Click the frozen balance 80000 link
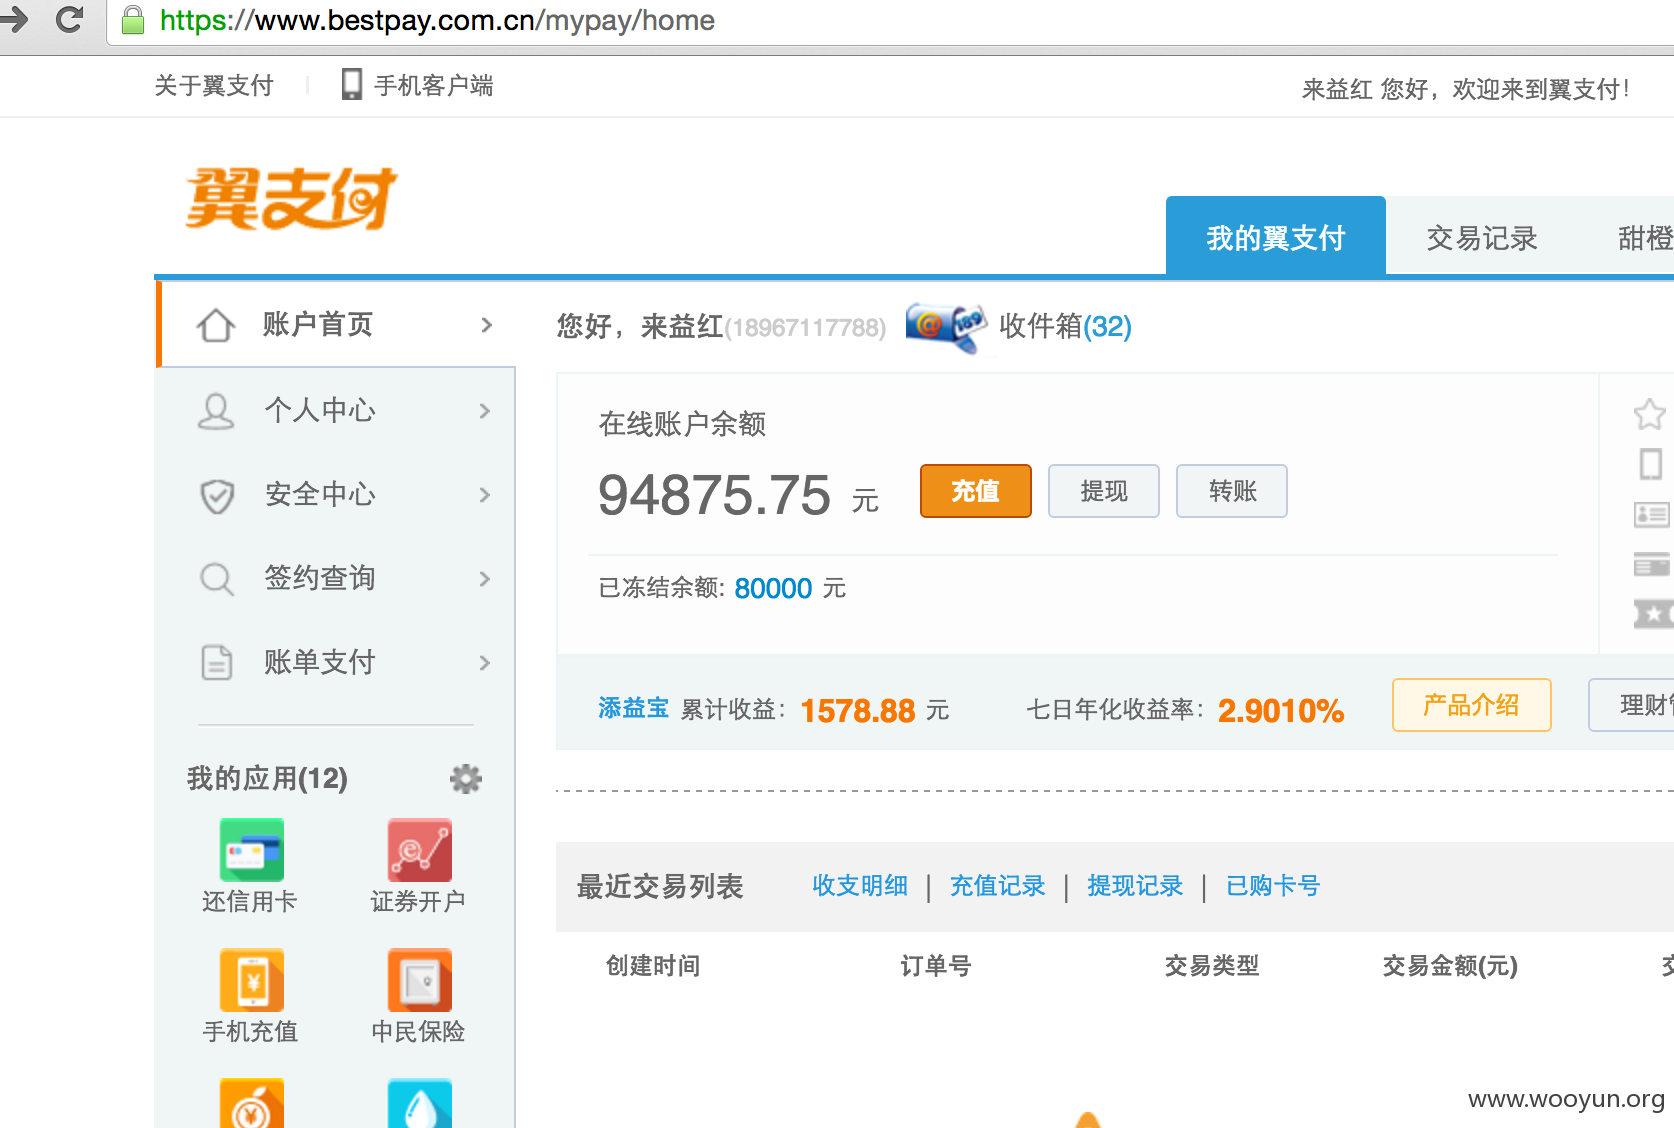This screenshot has height=1128, width=1674. click(x=773, y=588)
